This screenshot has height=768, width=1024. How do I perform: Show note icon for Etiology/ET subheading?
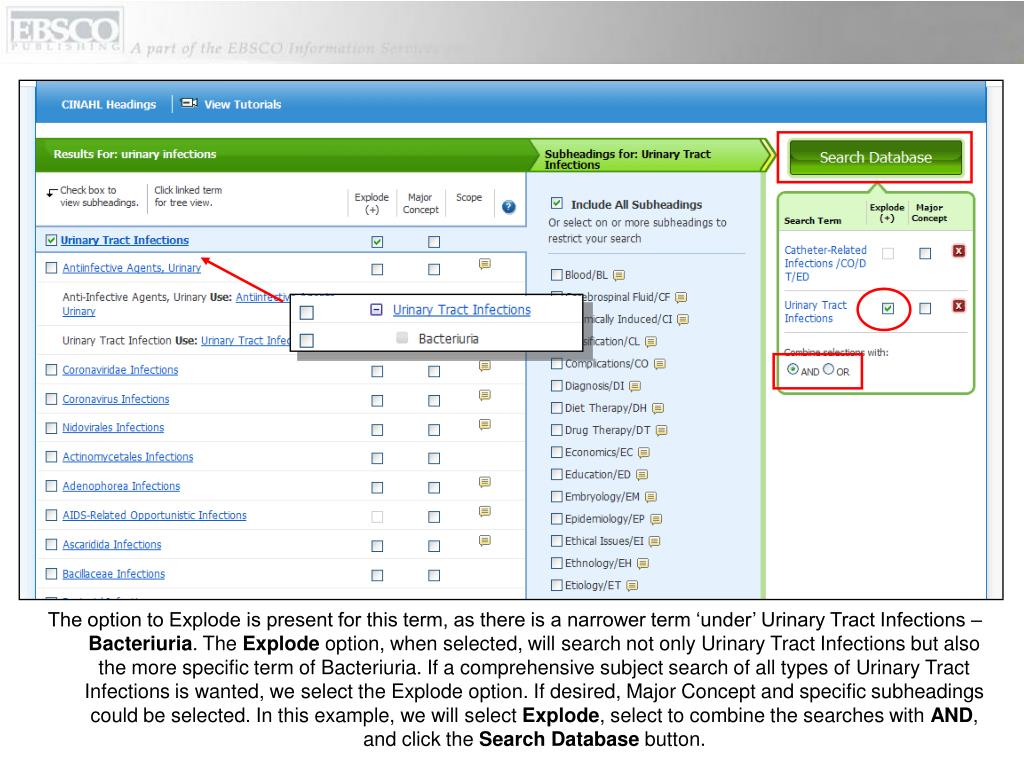pos(632,586)
